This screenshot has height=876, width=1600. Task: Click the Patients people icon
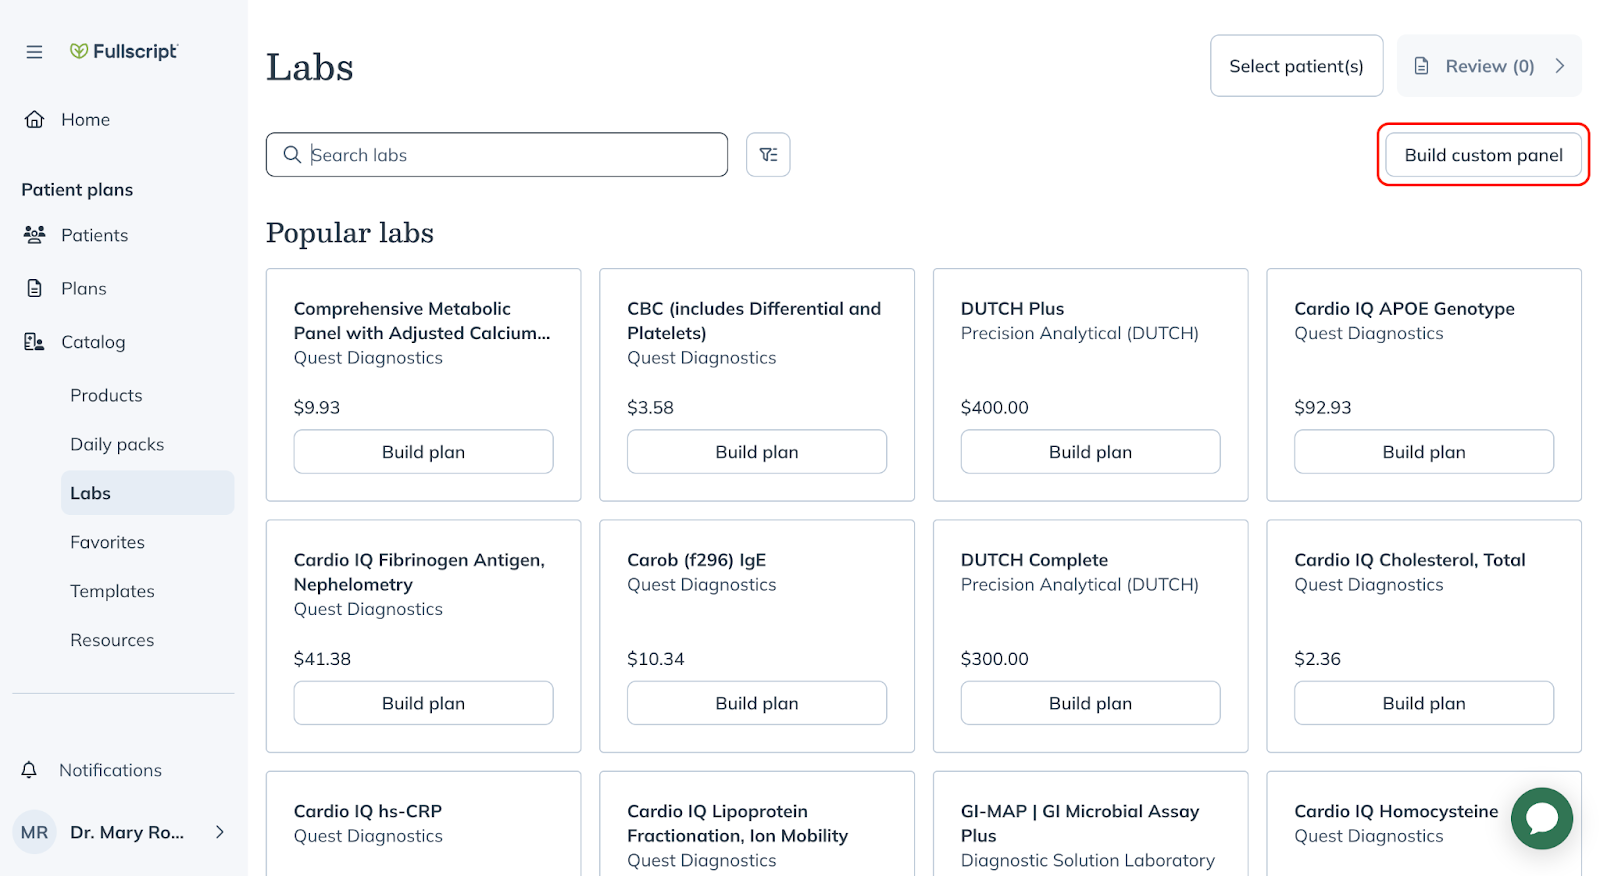pyautogui.click(x=34, y=235)
